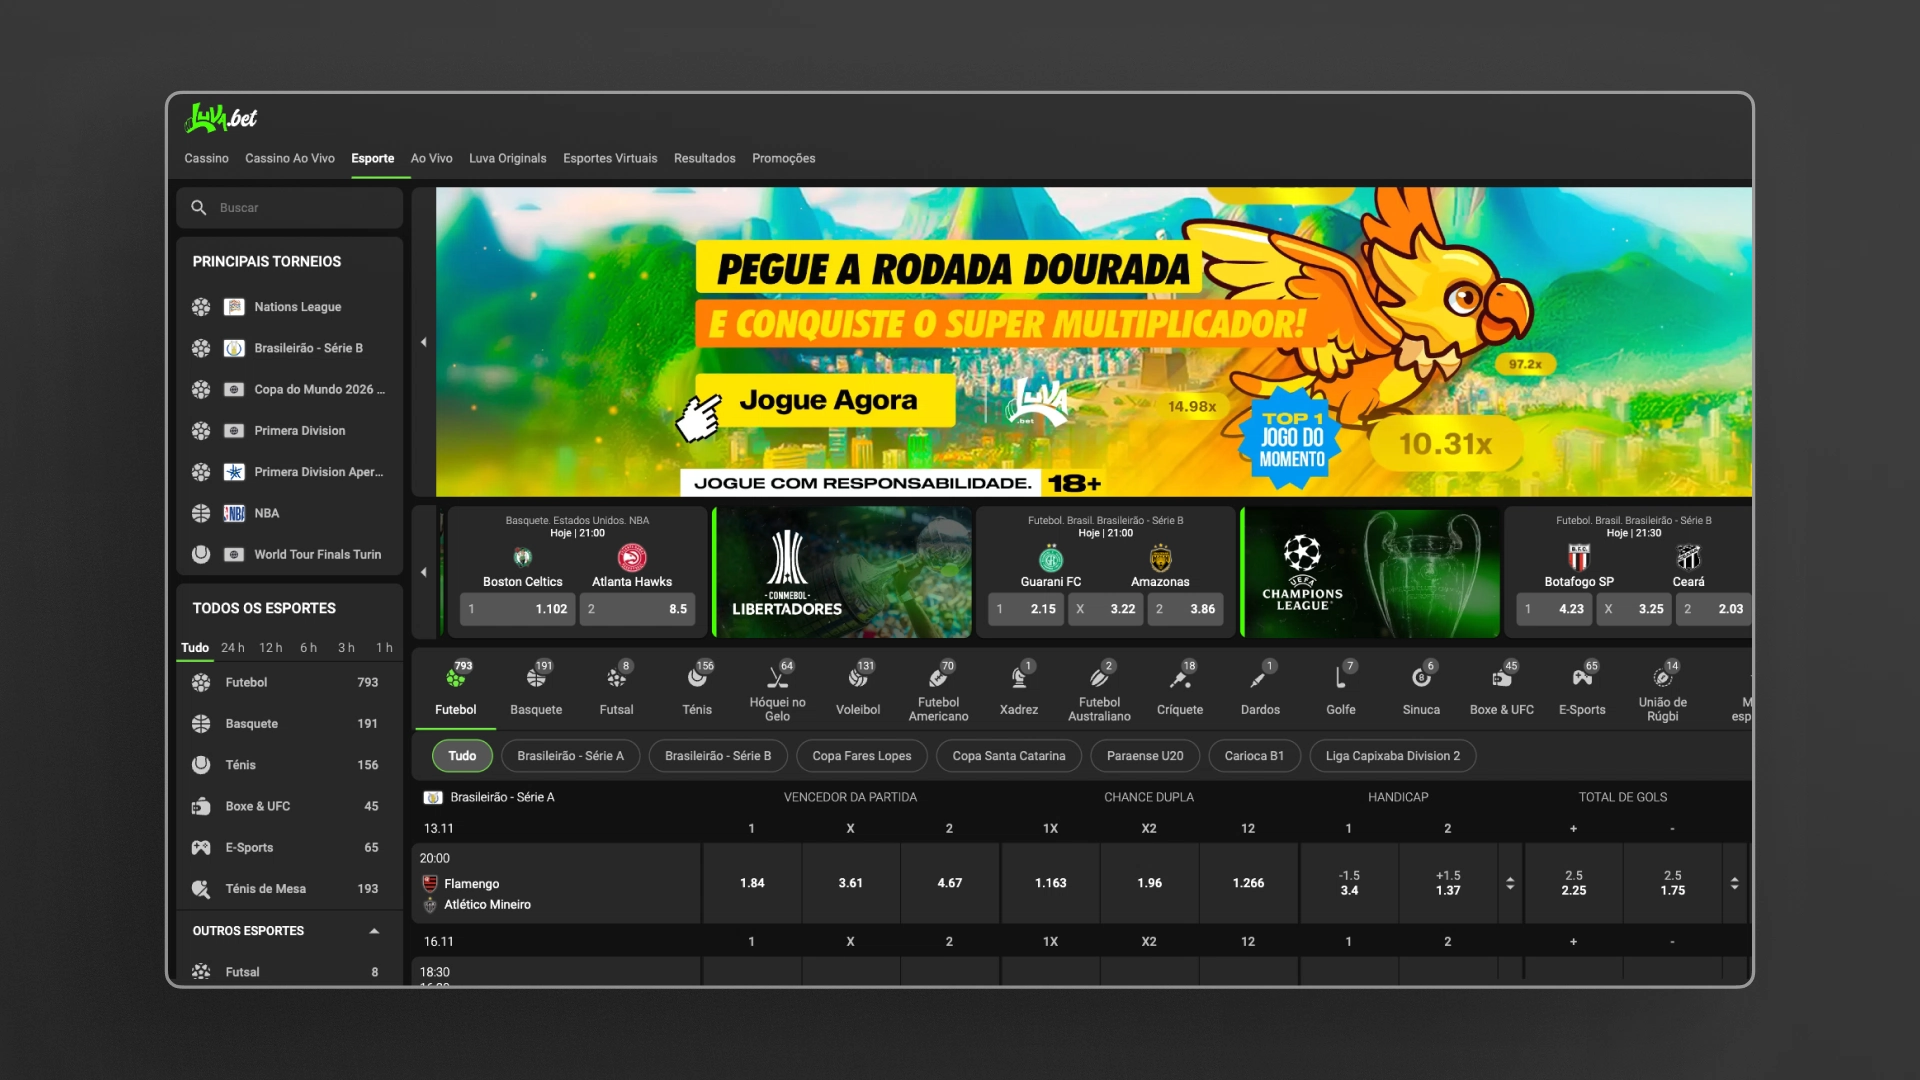The height and width of the screenshot is (1080, 1920).
Task: Toggle the 24h time filter option
Action: point(233,647)
